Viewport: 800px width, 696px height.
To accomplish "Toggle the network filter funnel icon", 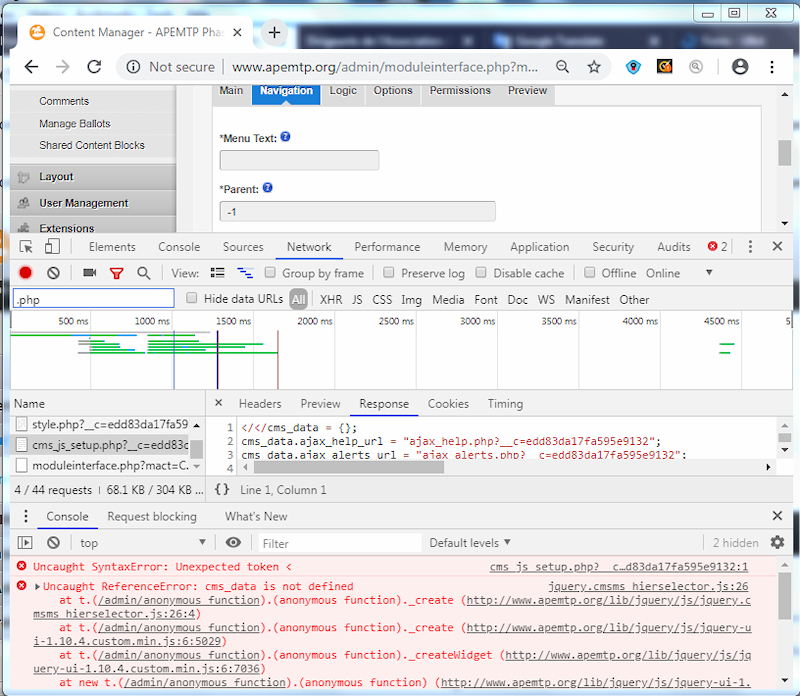I will tap(117, 273).
